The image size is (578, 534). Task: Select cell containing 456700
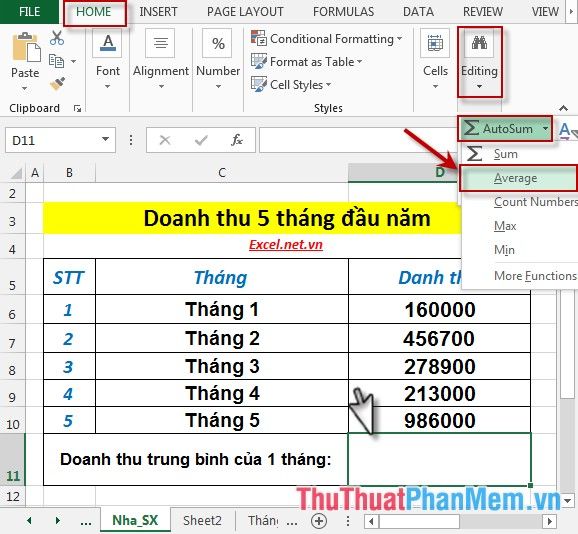[x=439, y=338]
